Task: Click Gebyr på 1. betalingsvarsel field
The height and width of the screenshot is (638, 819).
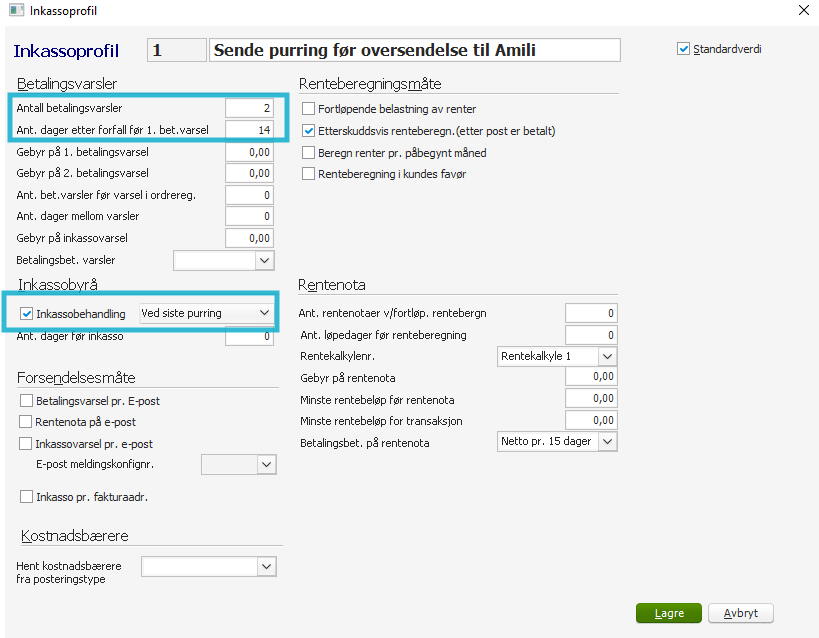Action: 250,152
